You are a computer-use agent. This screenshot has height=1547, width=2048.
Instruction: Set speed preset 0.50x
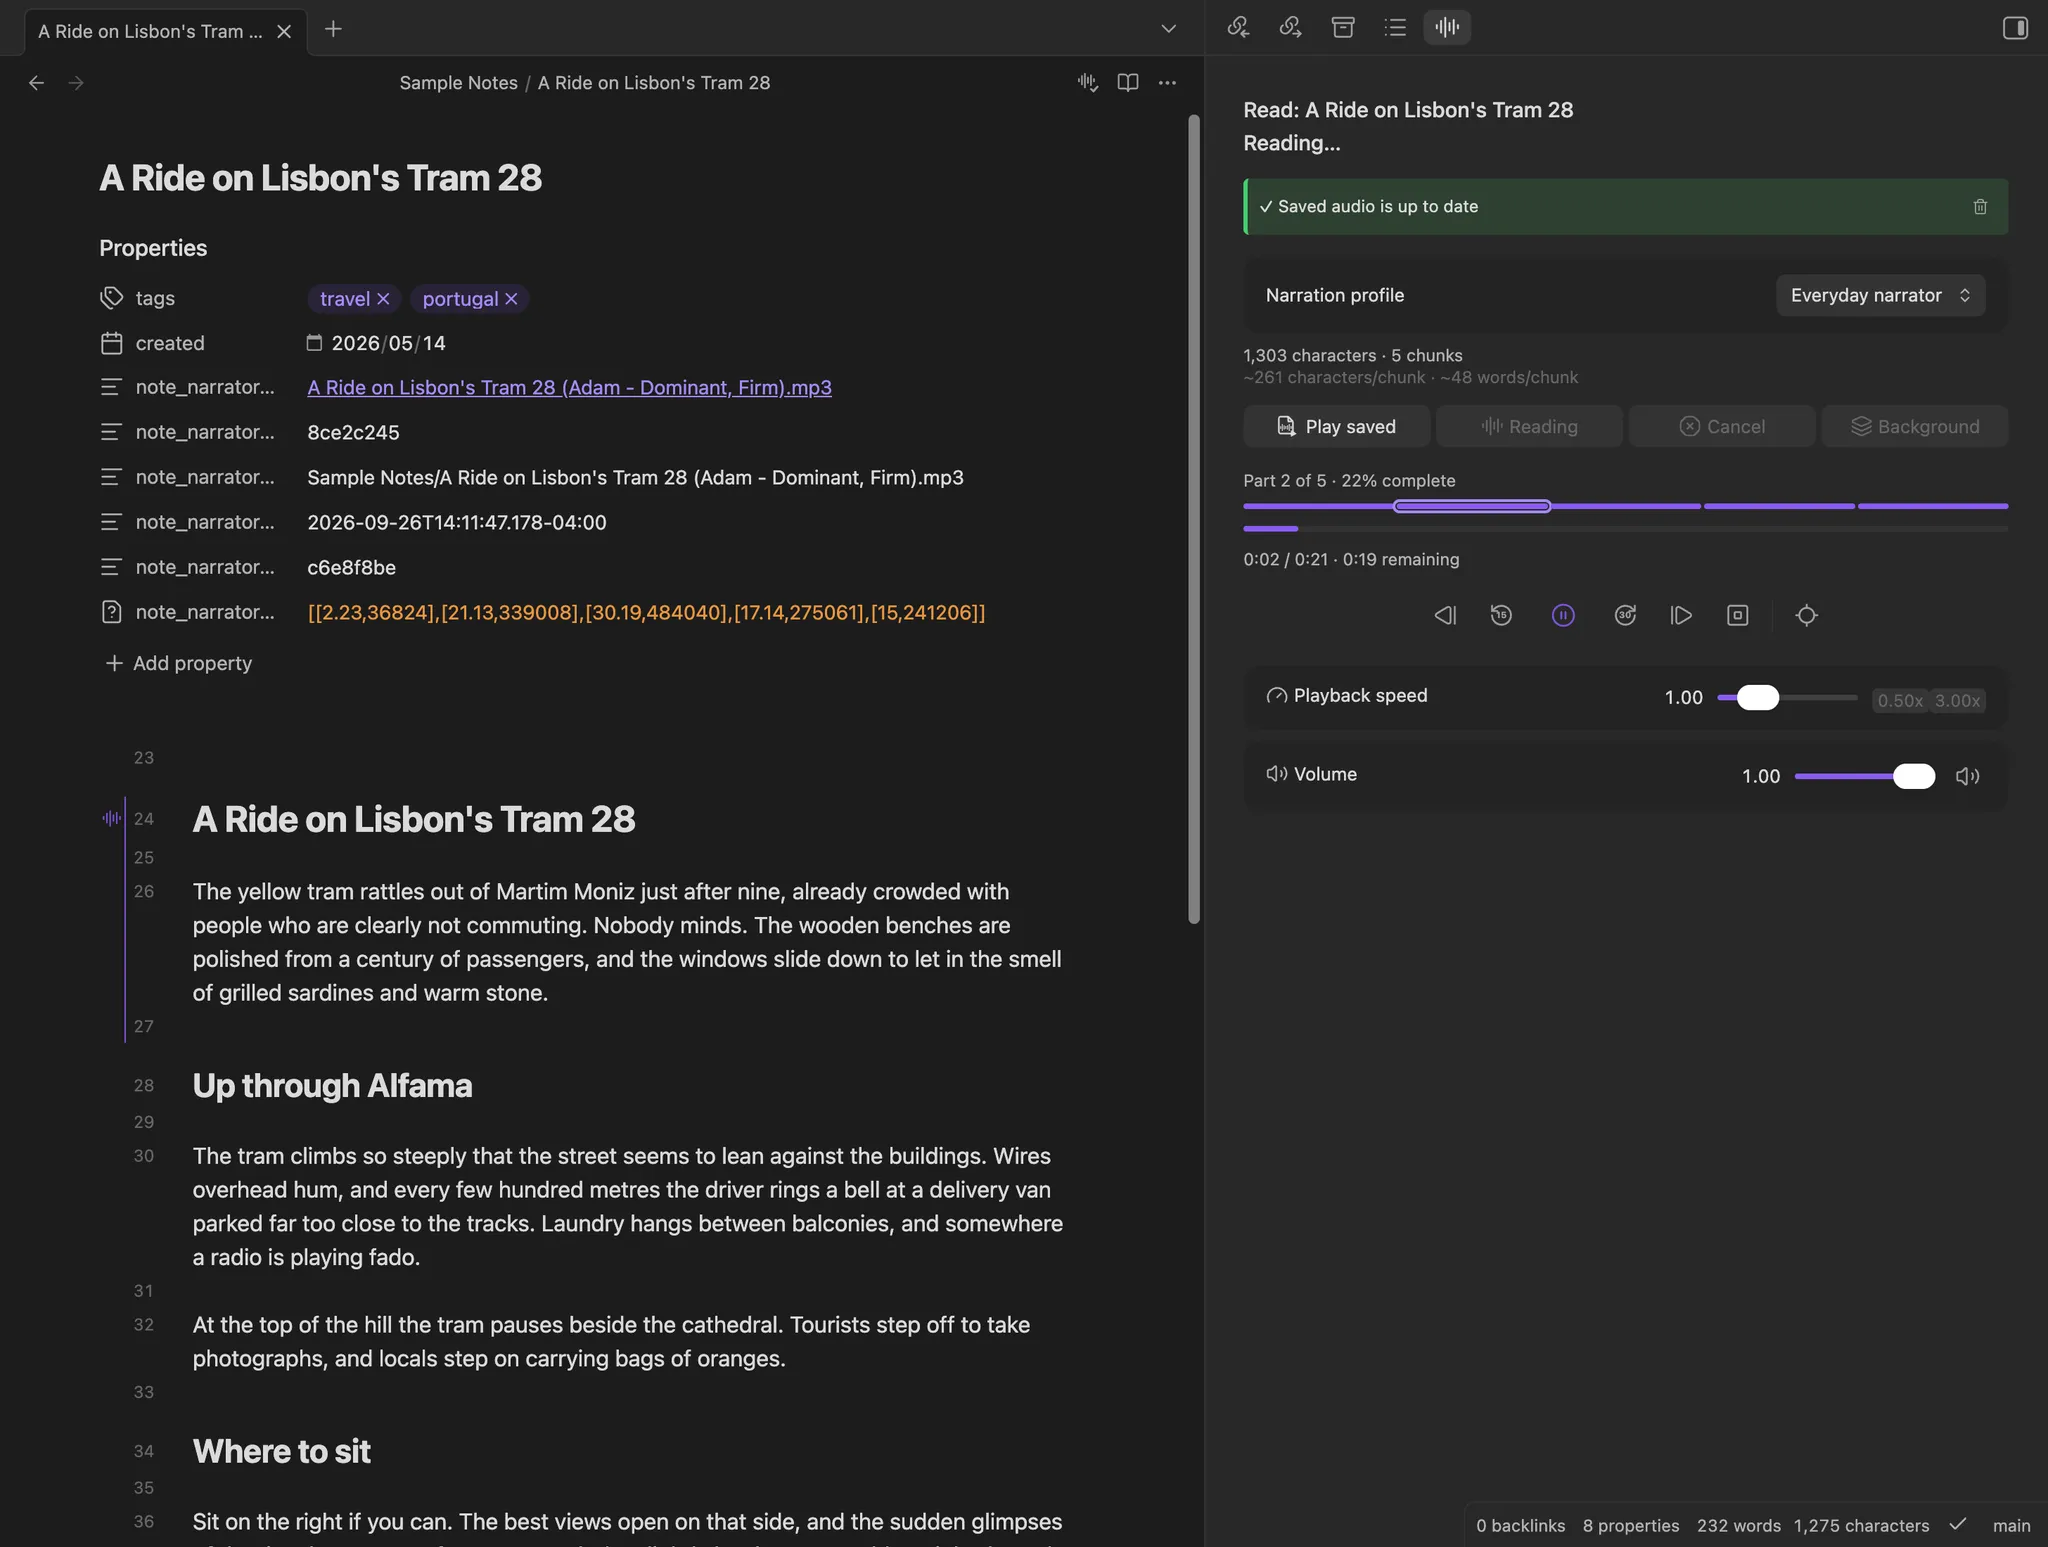(1900, 701)
